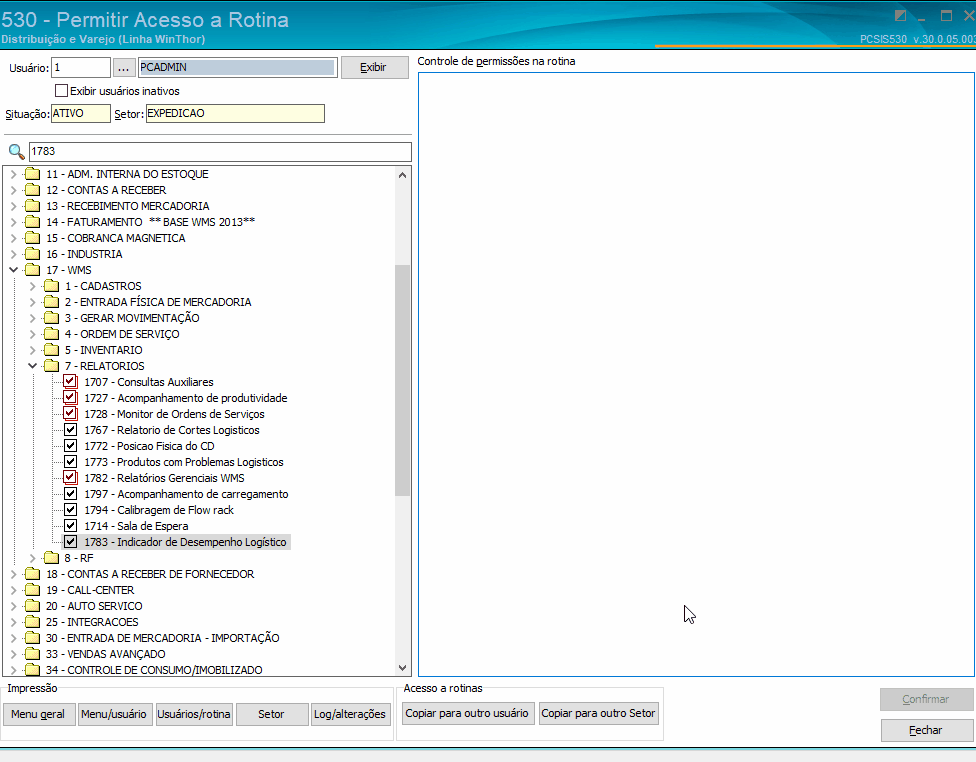The height and width of the screenshot is (762, 976).
Task: Click the tree scrollbar down arrow
Action: point(403,668)
